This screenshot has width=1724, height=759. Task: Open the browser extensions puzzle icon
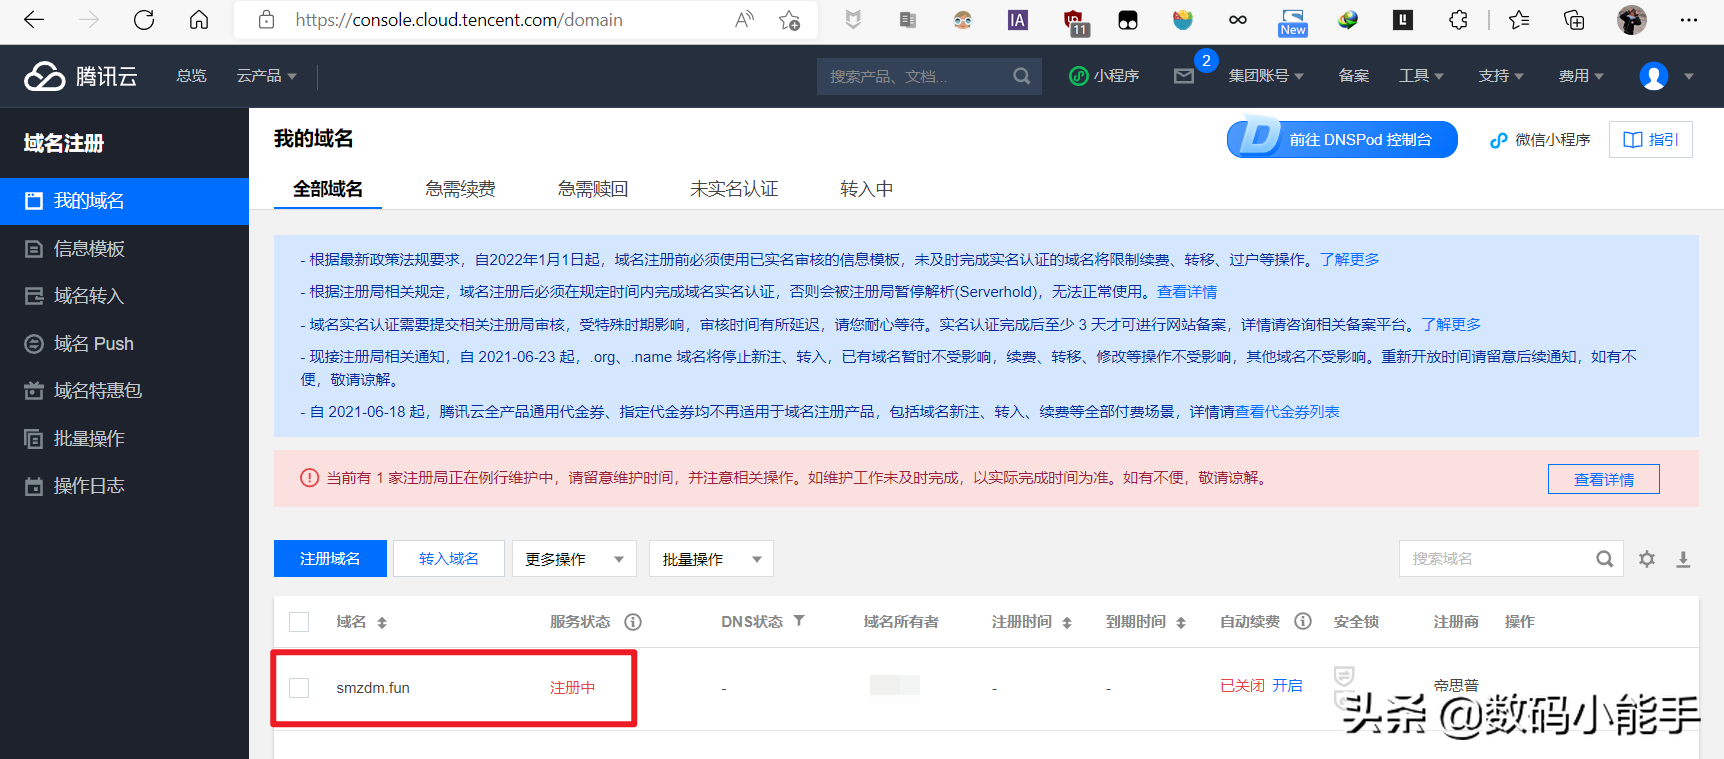click(1459, 20)
